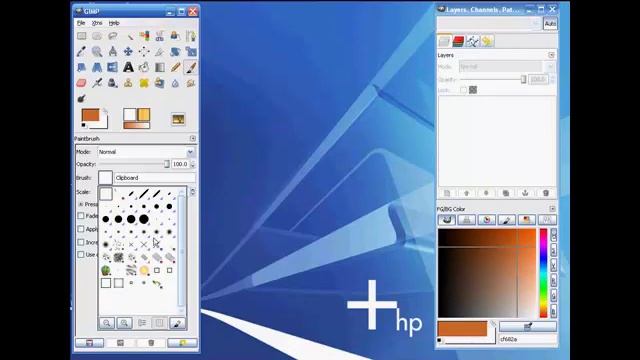Switch to the Channels tab
Screen dimensions: 640x360
point(458,41)
